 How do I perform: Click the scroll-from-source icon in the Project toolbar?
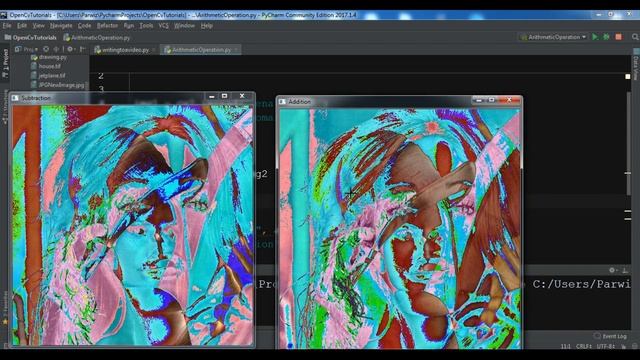pyautogui.click(x=46, y=49)
